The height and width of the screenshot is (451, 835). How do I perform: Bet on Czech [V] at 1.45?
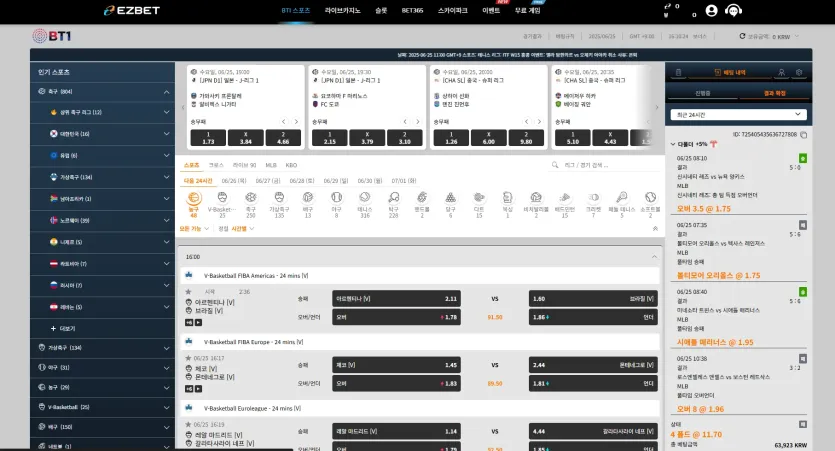coord(397,365)
